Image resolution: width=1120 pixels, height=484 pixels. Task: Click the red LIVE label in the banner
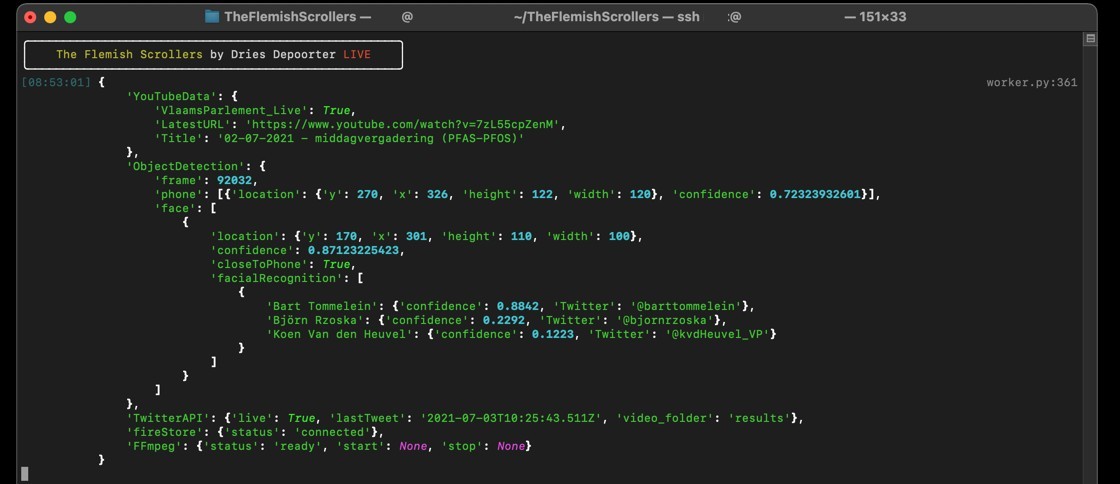356,55
